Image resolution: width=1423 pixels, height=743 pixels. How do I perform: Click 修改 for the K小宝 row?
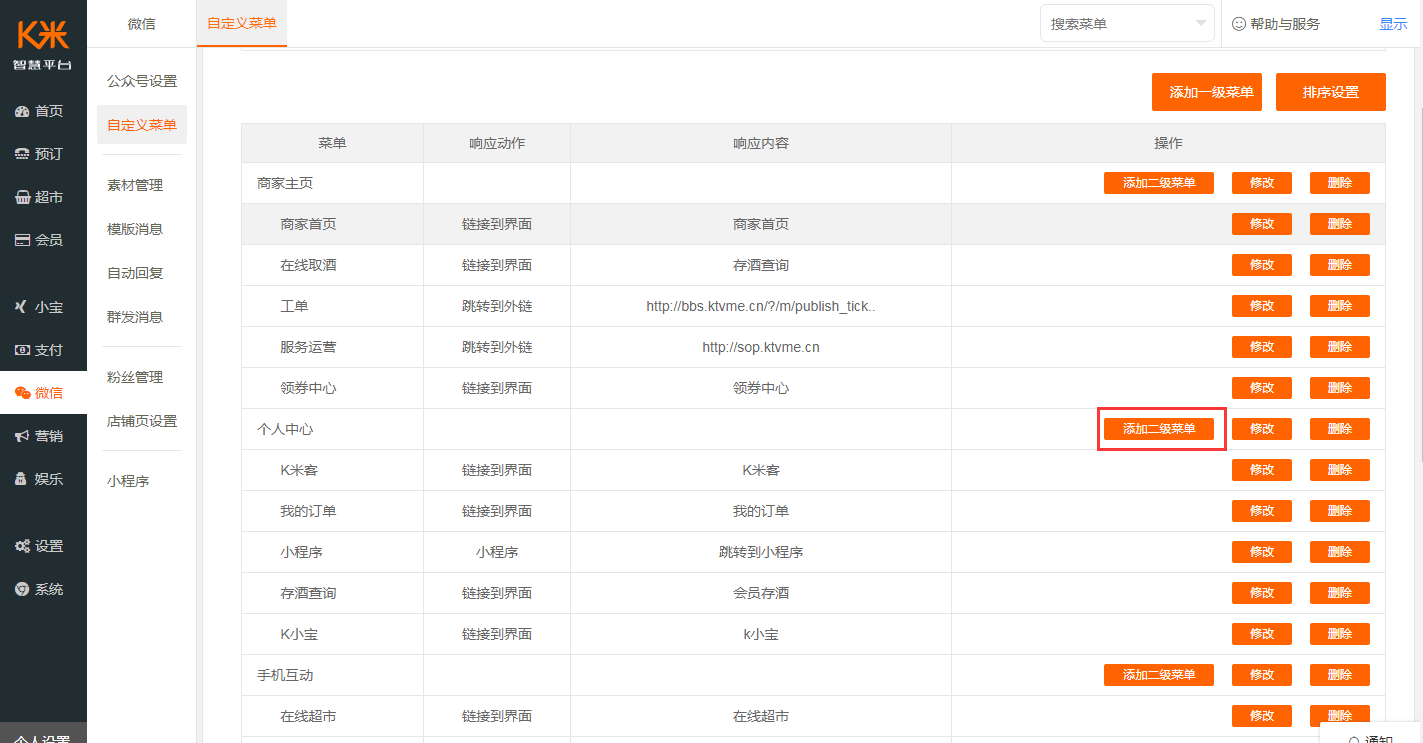point(1262,634)
